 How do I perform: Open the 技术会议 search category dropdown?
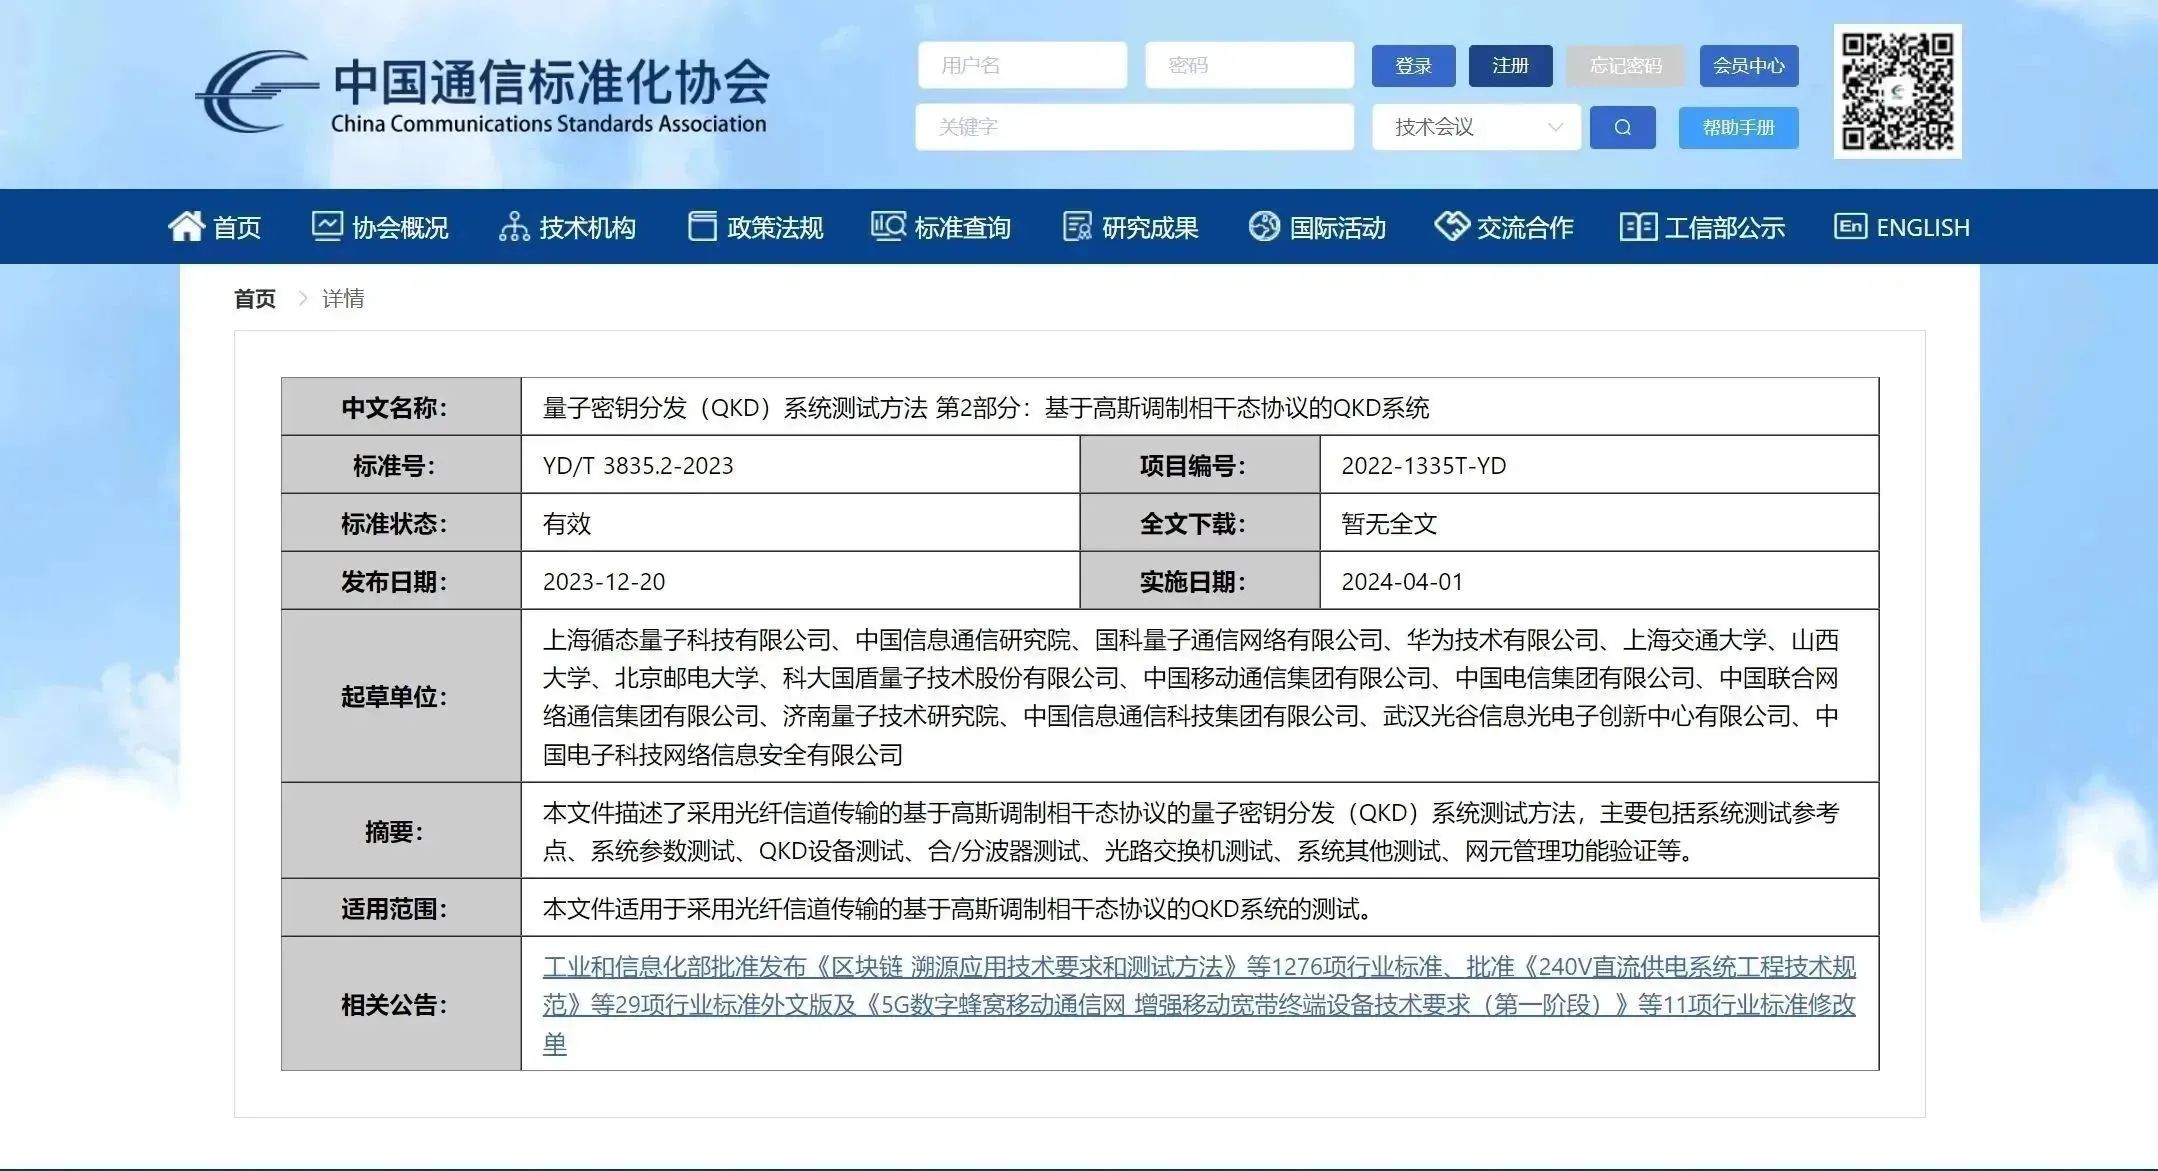point(1476,127)
